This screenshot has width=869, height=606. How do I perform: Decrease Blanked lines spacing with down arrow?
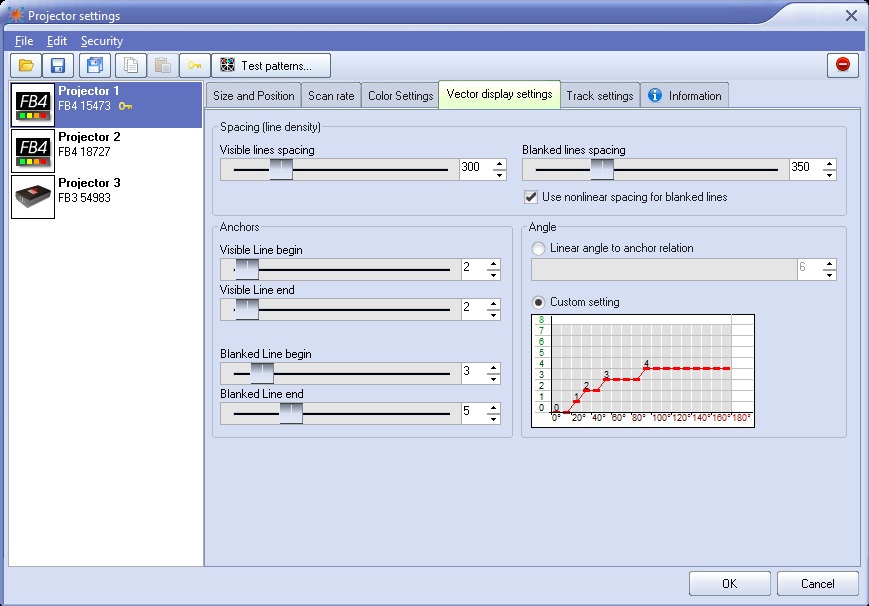(829, 175)
